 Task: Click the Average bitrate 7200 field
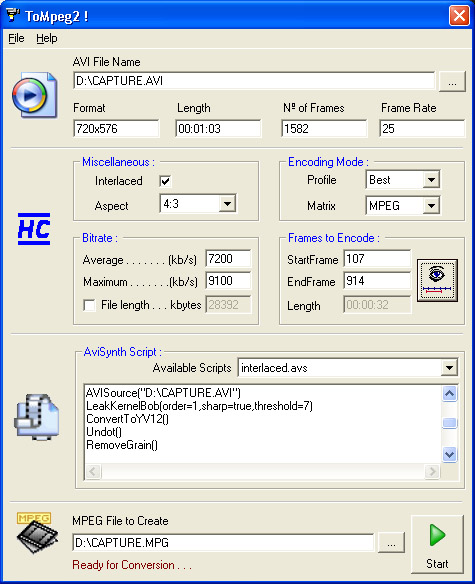228,258
